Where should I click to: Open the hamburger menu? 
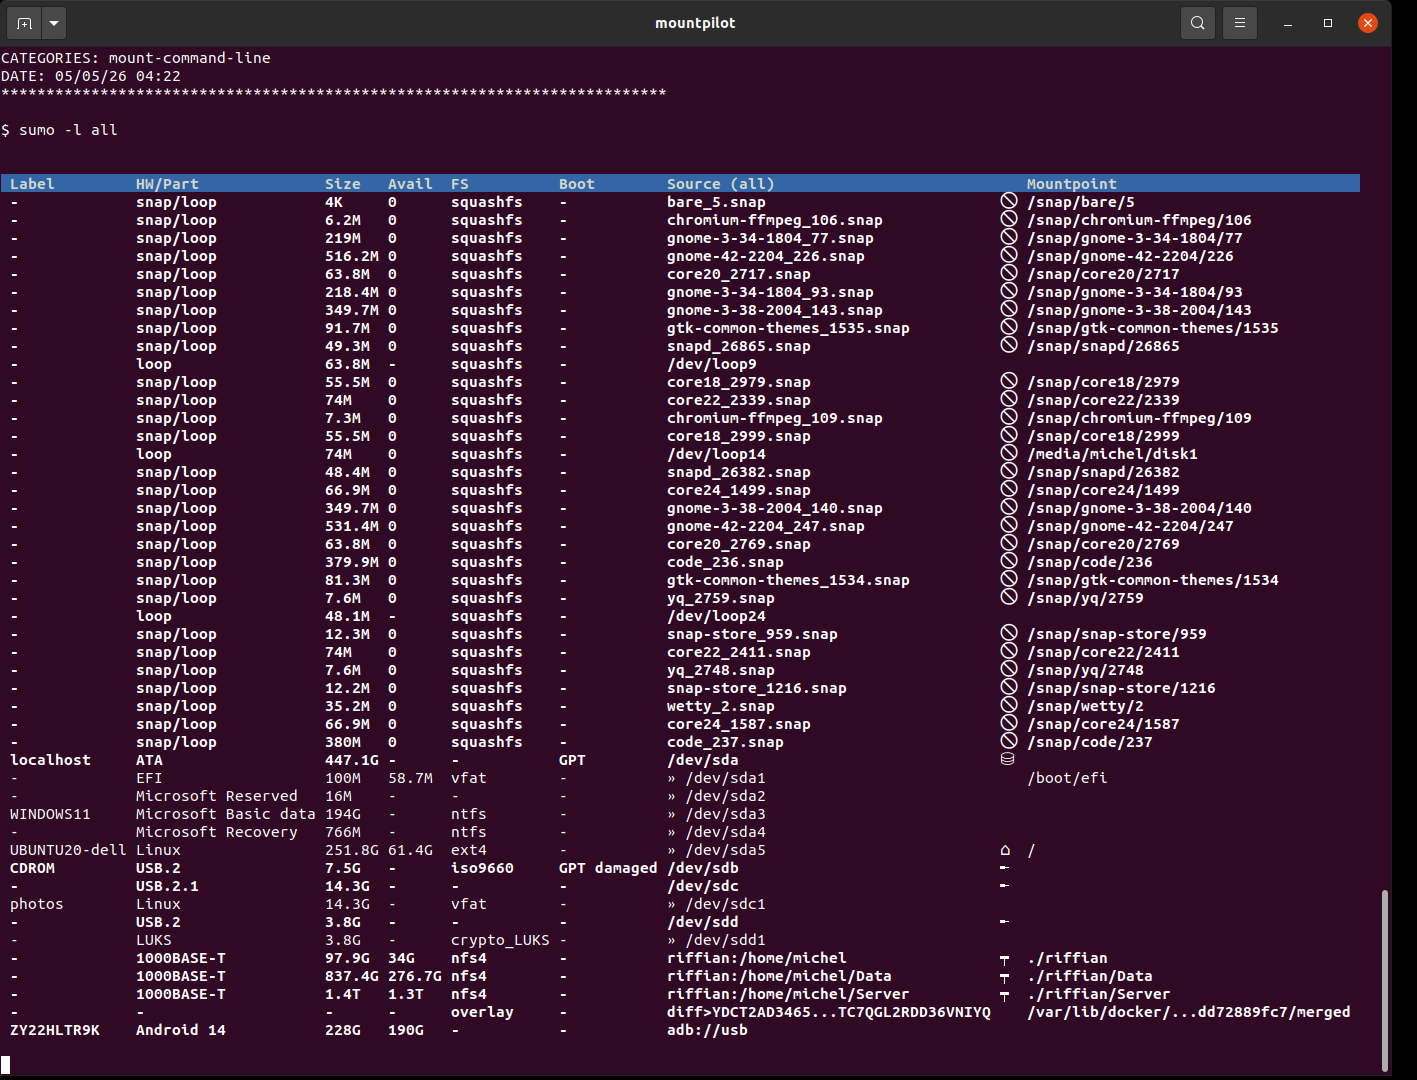pyautogui.click(x=1240, y=23)
